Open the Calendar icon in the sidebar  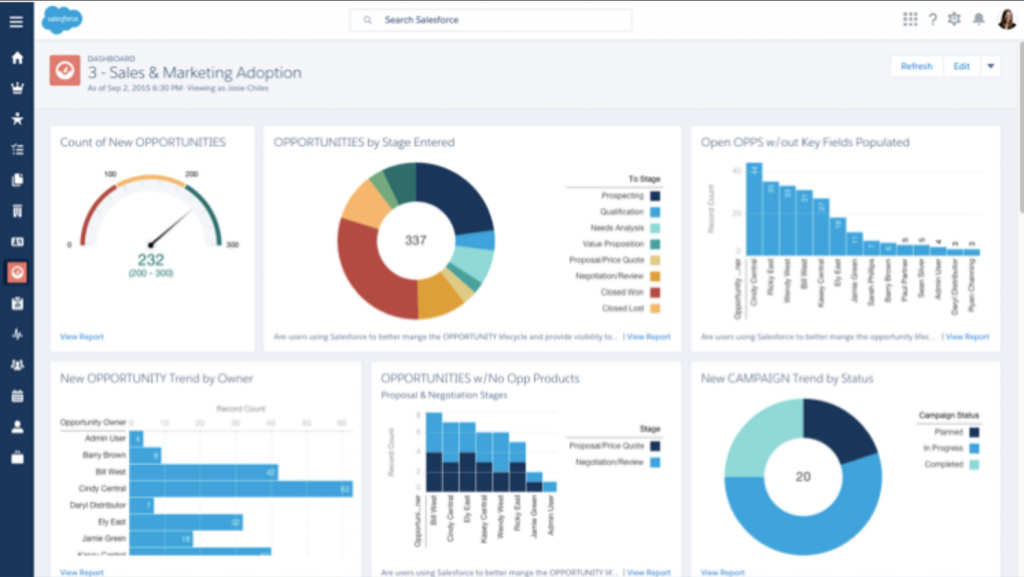point(15,396)
